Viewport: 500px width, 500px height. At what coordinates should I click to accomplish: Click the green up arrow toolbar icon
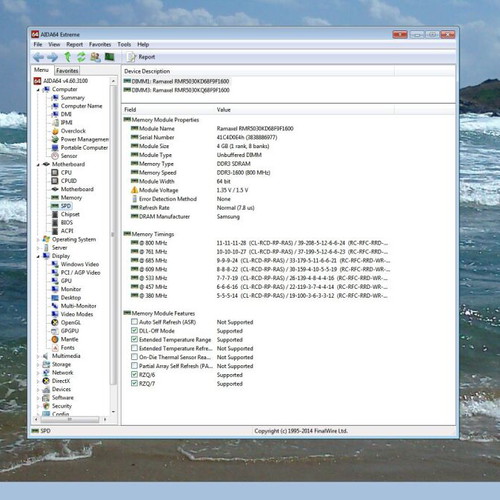(x=67, y=57)
